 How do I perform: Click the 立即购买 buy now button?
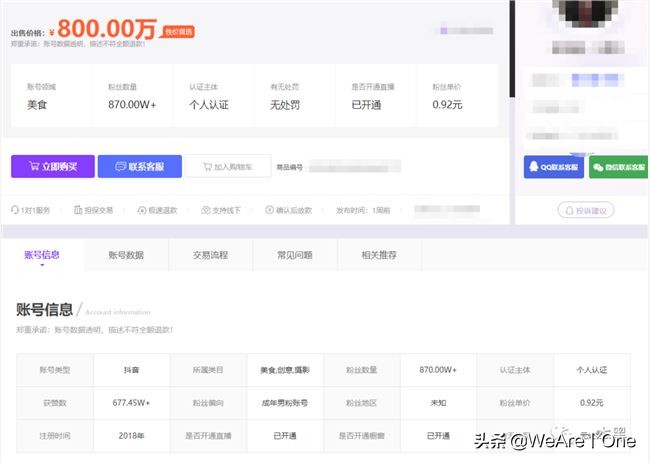click(x=53, y=166)
